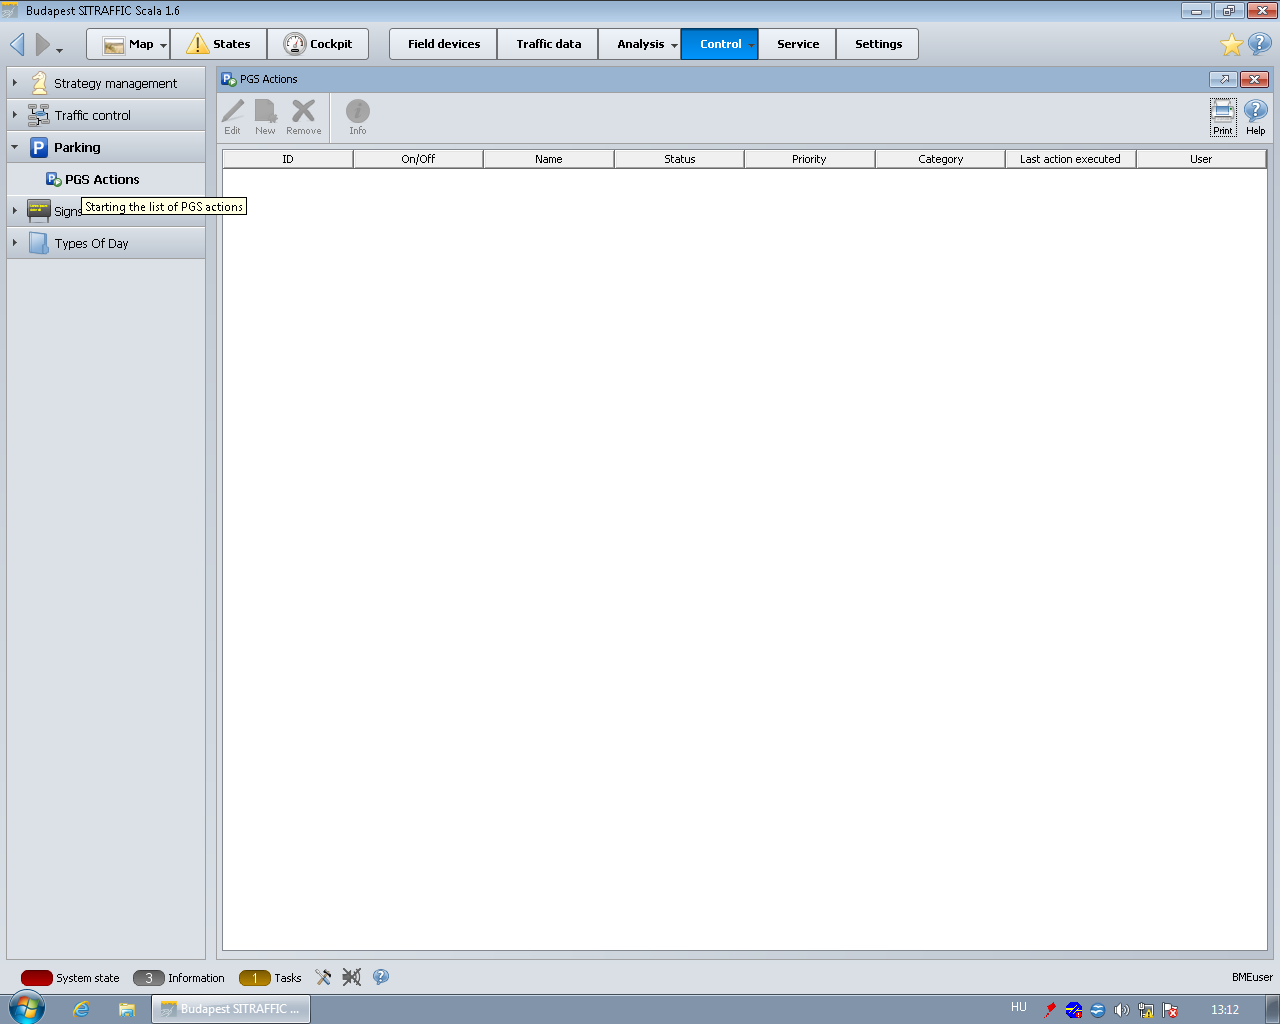Click the HU language indicator

1019,1007
